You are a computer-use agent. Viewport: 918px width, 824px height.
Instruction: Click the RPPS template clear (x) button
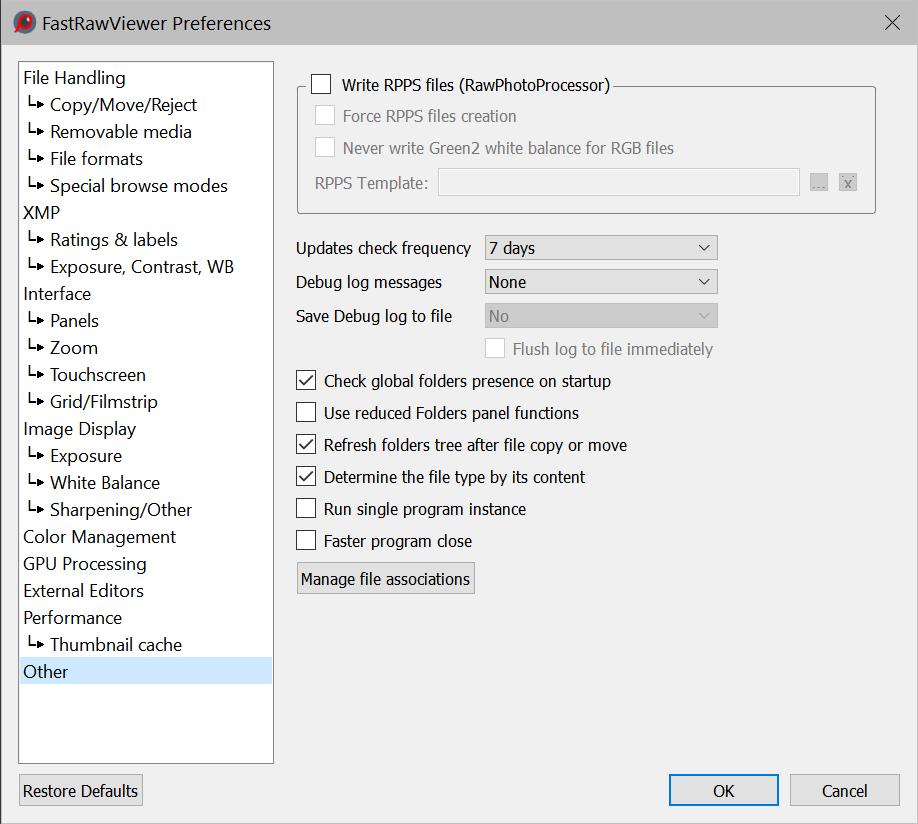pos(847,182)
